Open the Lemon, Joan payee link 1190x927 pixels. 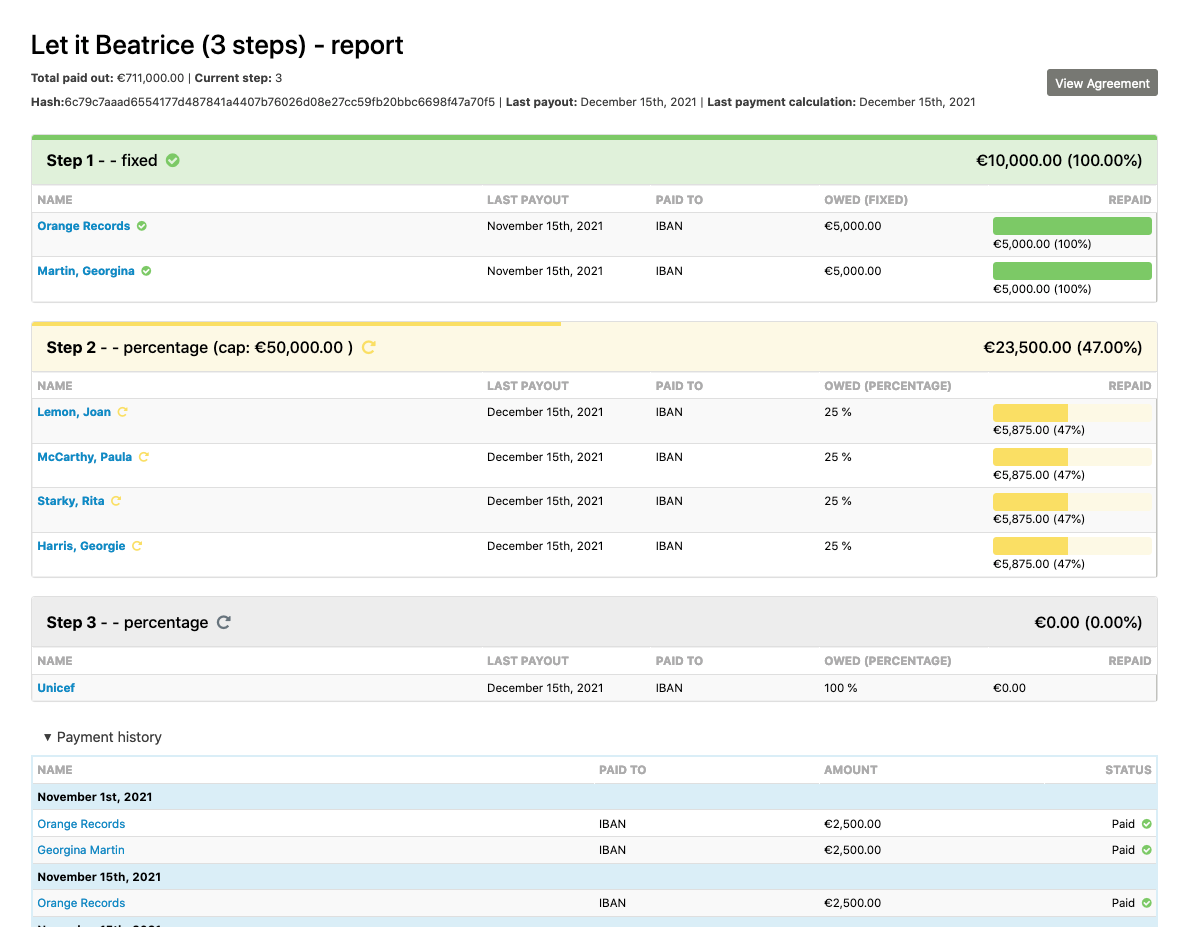pos(74,411)
